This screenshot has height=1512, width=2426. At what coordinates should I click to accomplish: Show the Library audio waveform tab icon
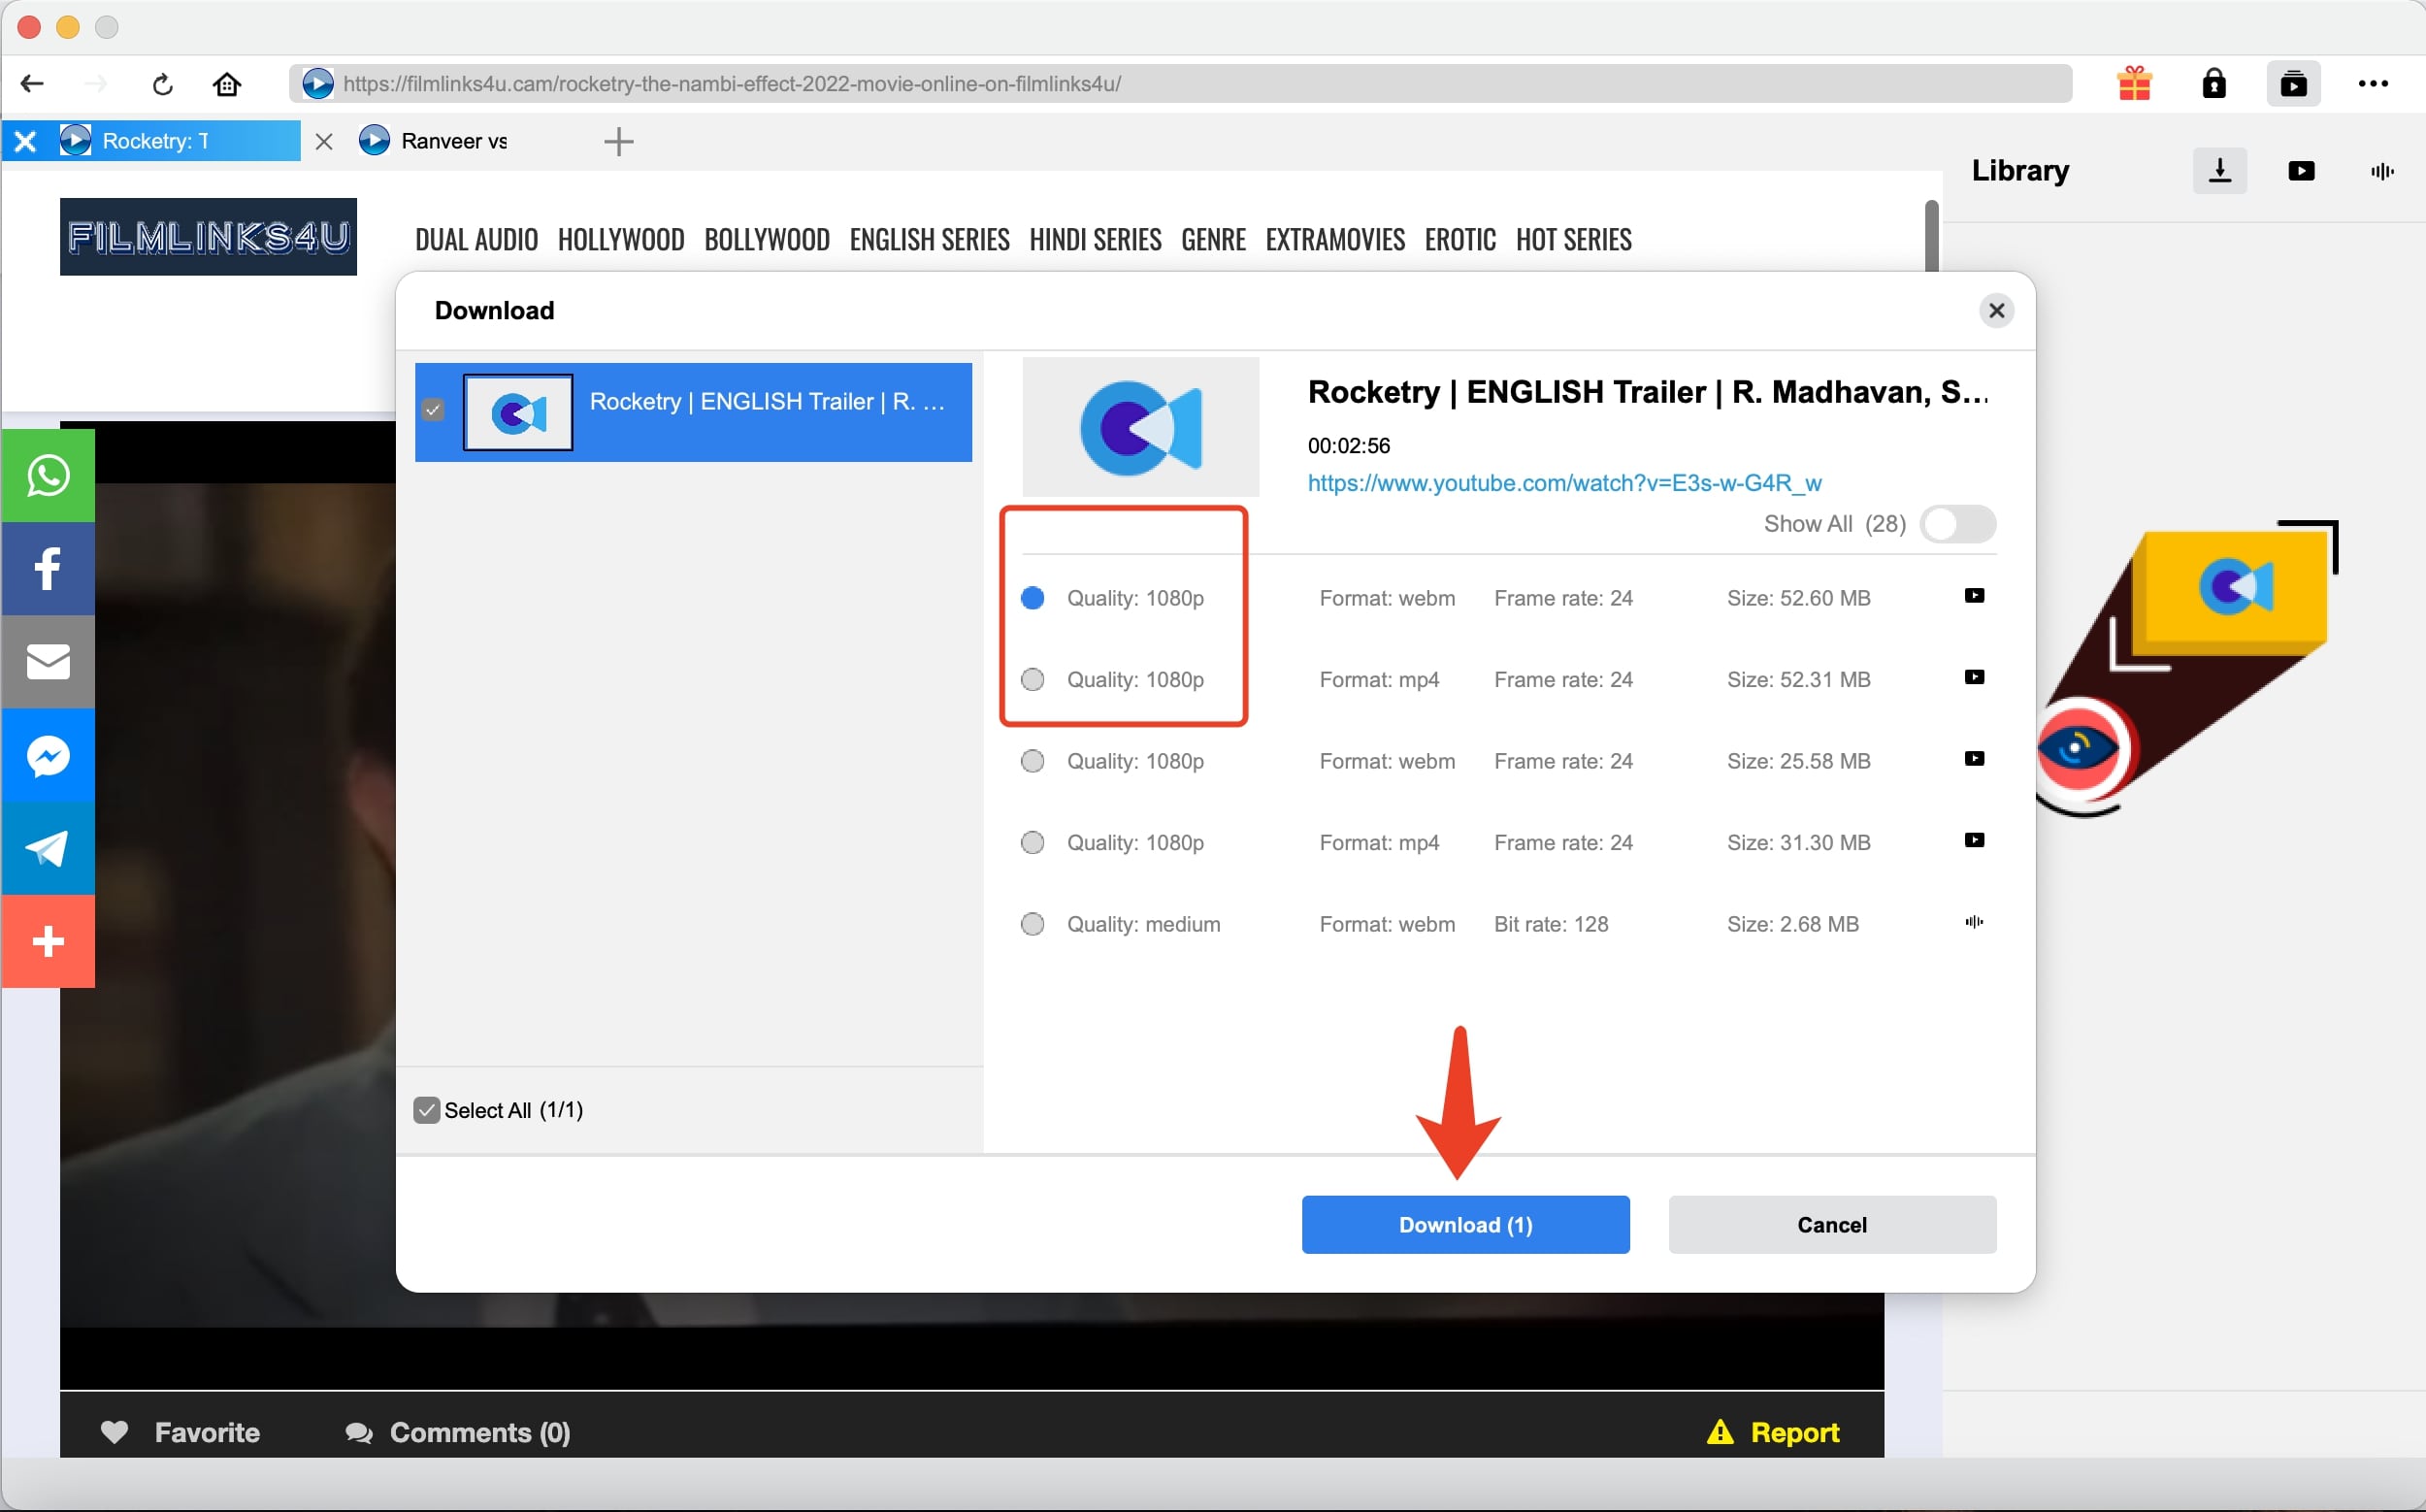coord(2381,171)
